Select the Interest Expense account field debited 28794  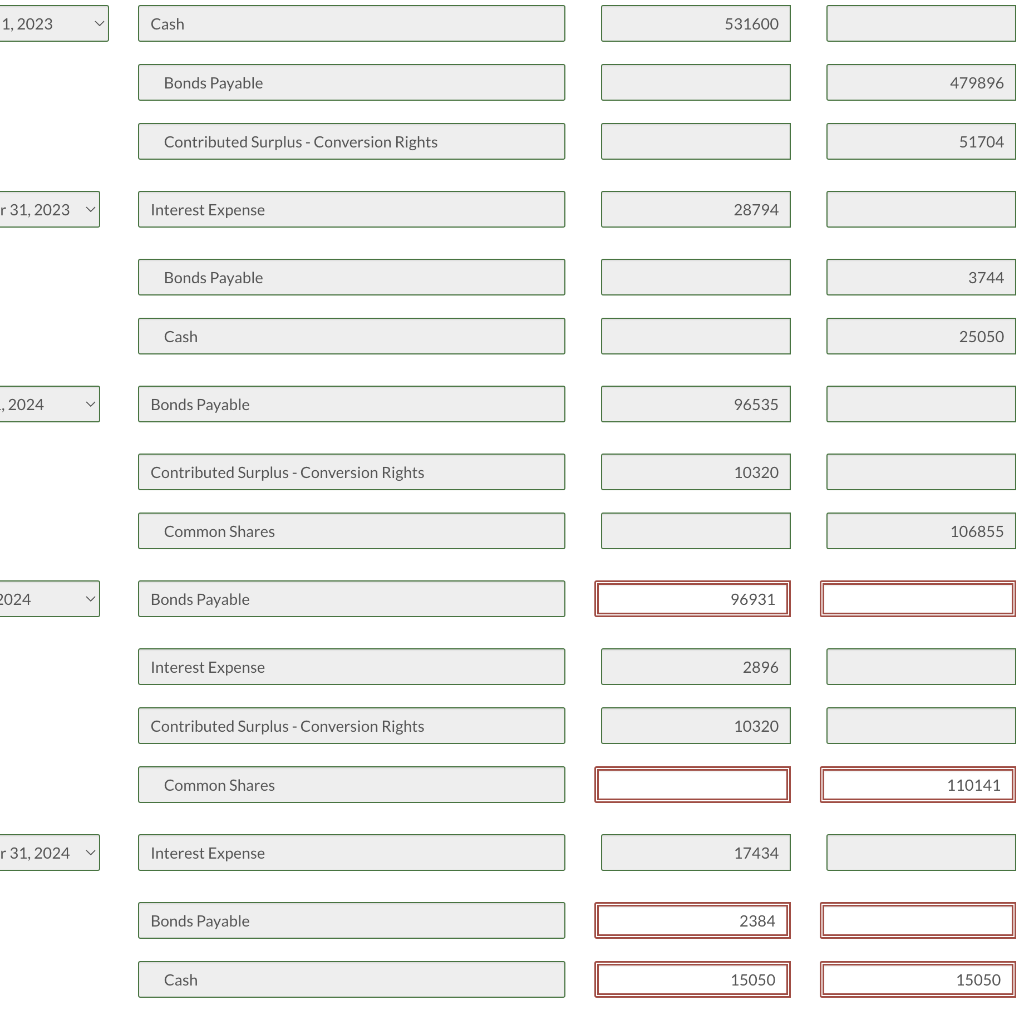(351, 210)
